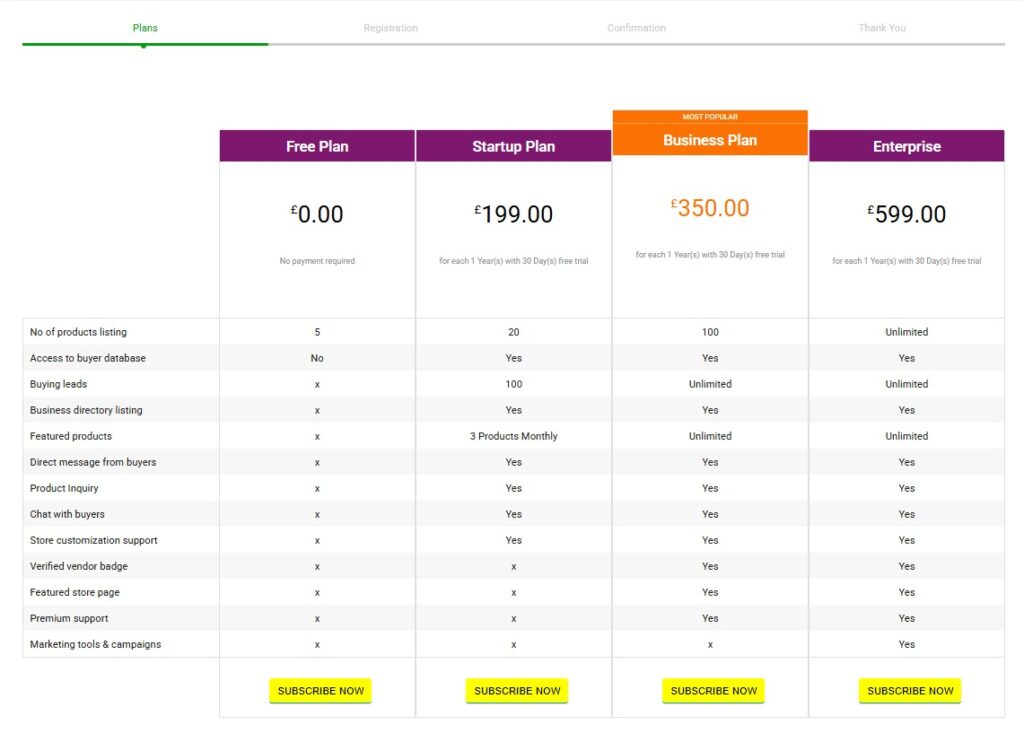Click the £199.00 Startup price
The width and height of the screenshot is (1024, 742).
[x=513, y=214]
